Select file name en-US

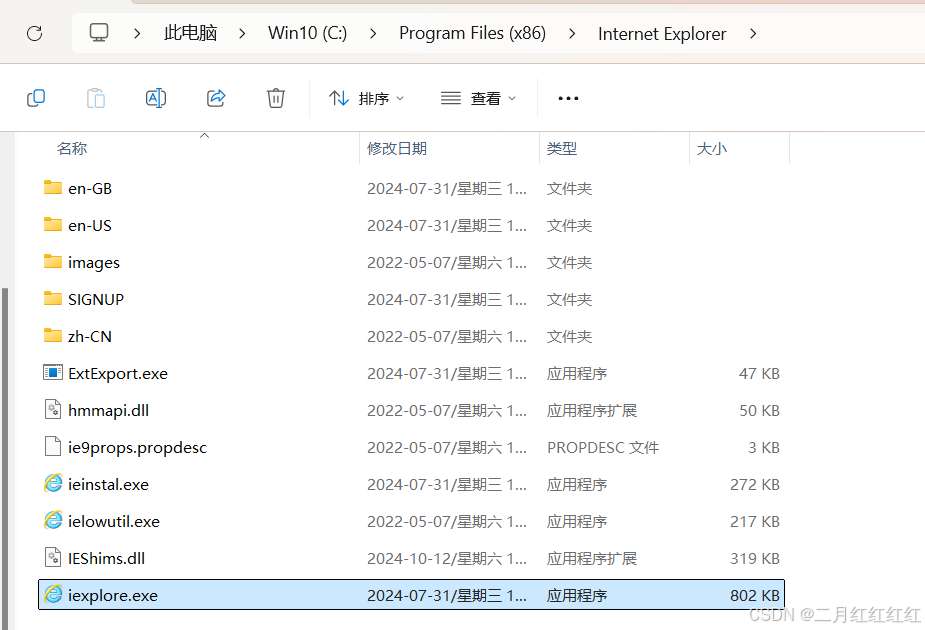pyautogui.click(x=90, y=226)
